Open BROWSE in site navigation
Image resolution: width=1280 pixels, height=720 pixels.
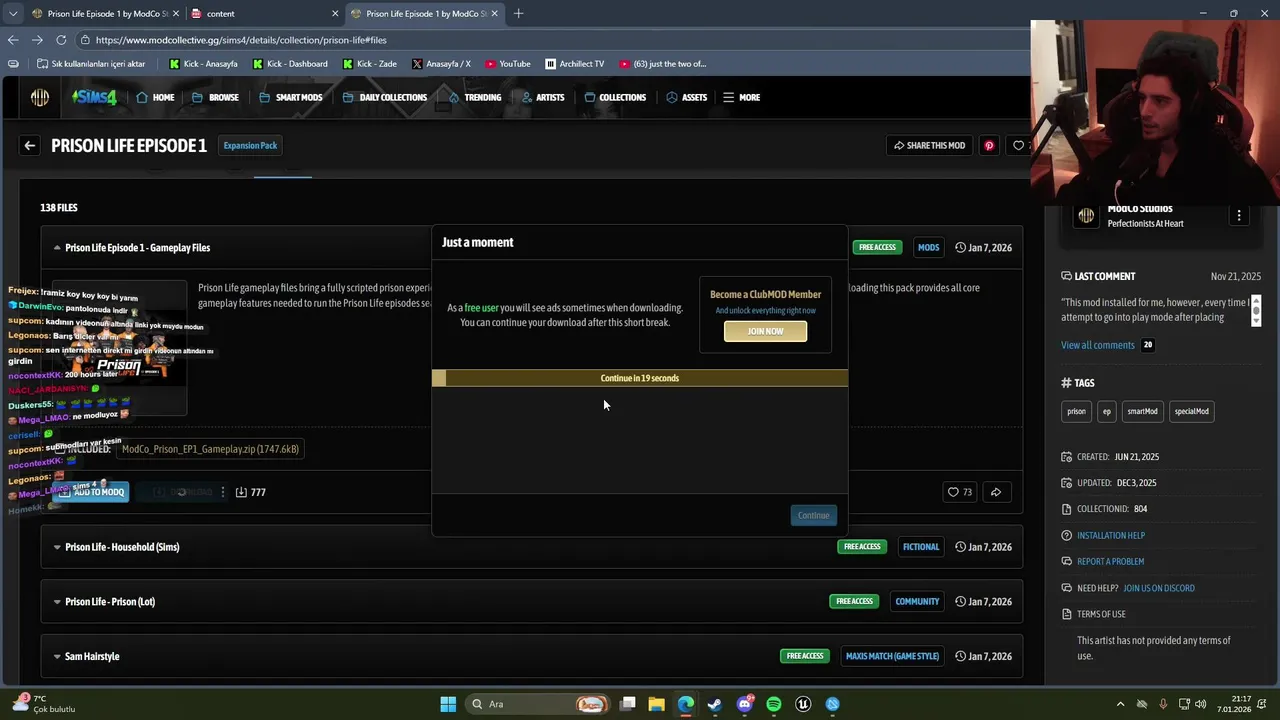point(215,97)
